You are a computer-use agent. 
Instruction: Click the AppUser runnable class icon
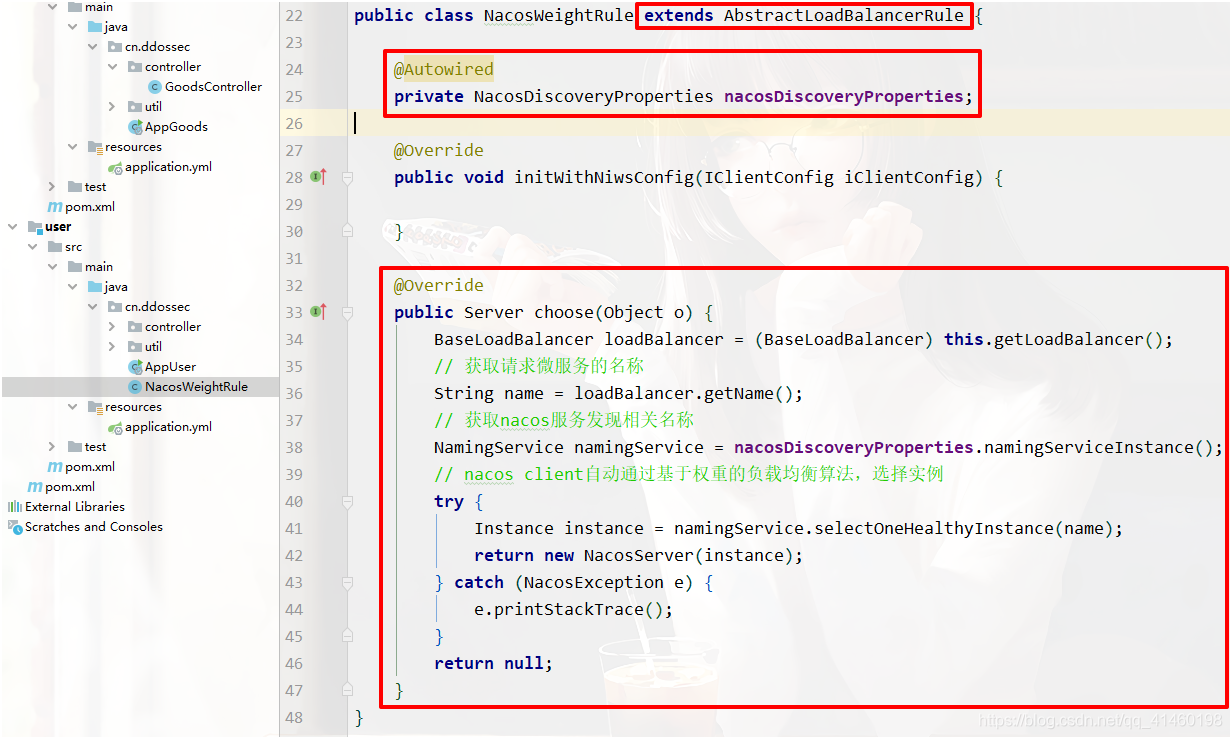[136, 367]
